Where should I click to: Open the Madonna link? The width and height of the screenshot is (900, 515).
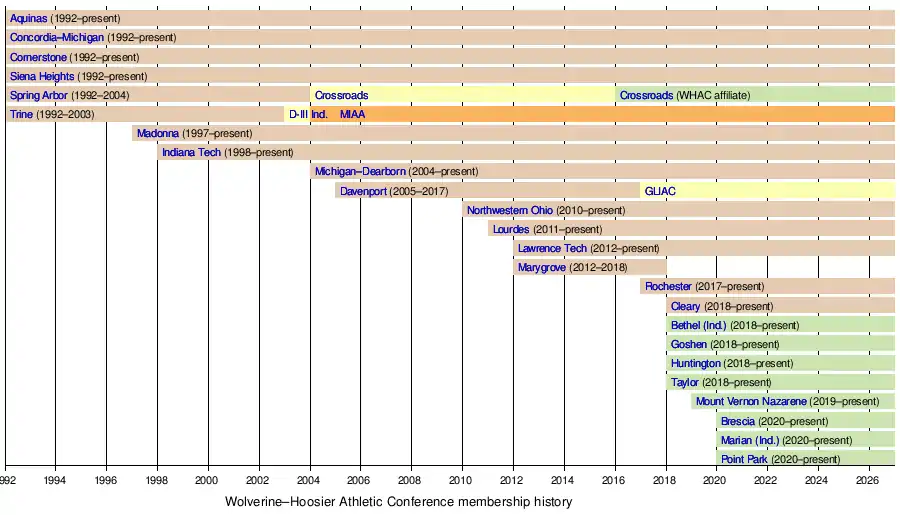coord(157,133)
